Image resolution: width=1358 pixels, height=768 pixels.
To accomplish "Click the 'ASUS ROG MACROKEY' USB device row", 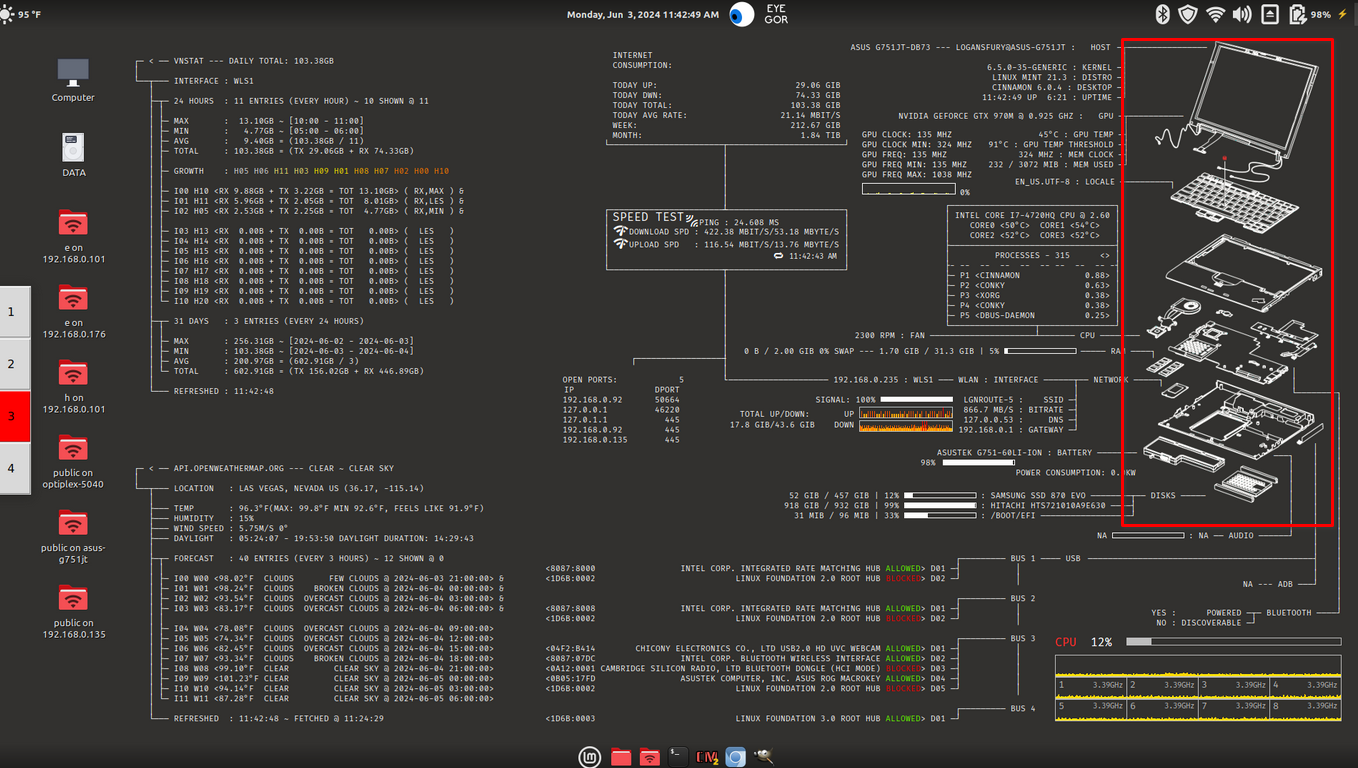I will tap(745, 678).
